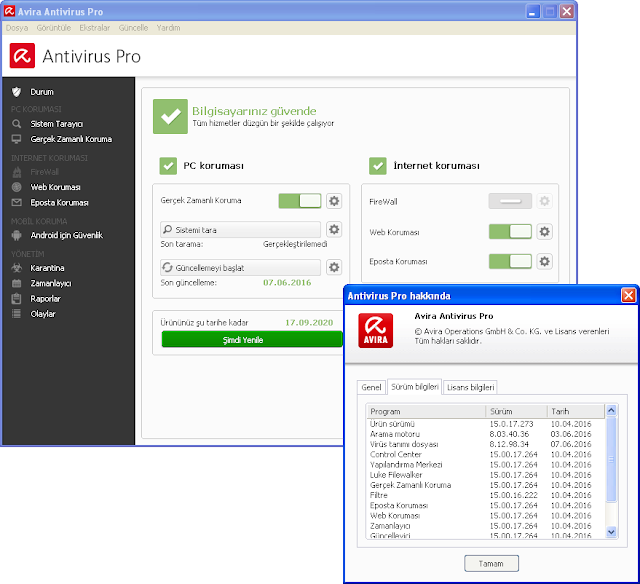Click the Güncellemeyi başlat button
Viewport: 640px width, 584px height.
coord(240,268)
